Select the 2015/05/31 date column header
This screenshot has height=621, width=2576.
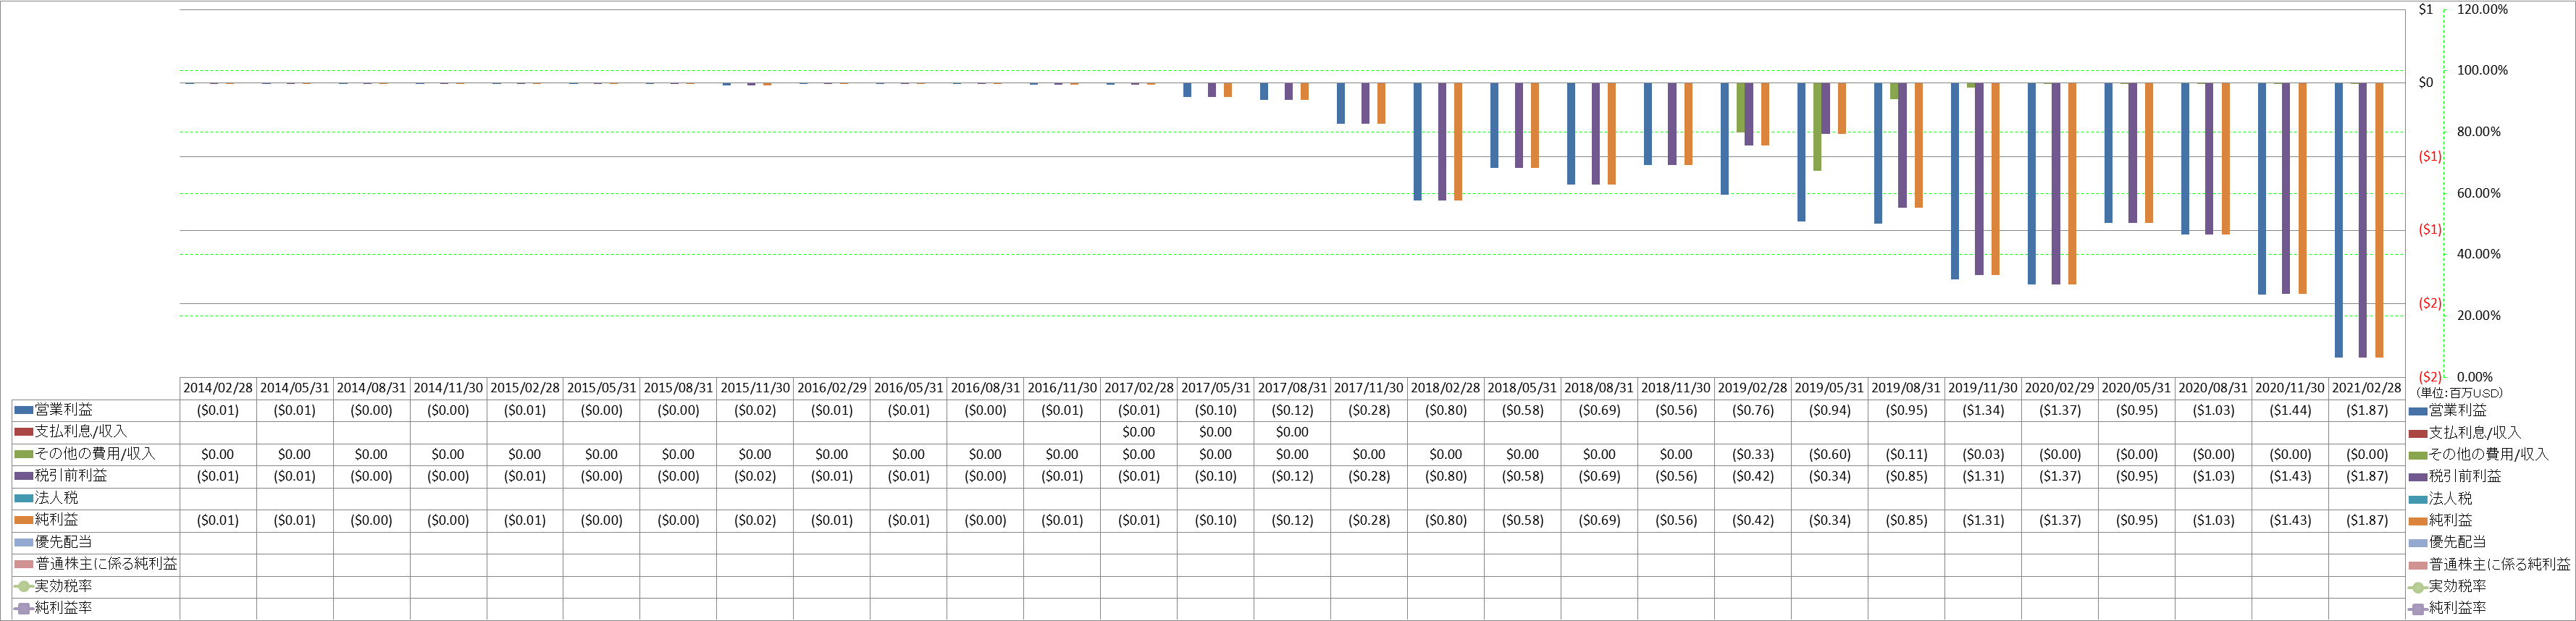pos(601,388)
